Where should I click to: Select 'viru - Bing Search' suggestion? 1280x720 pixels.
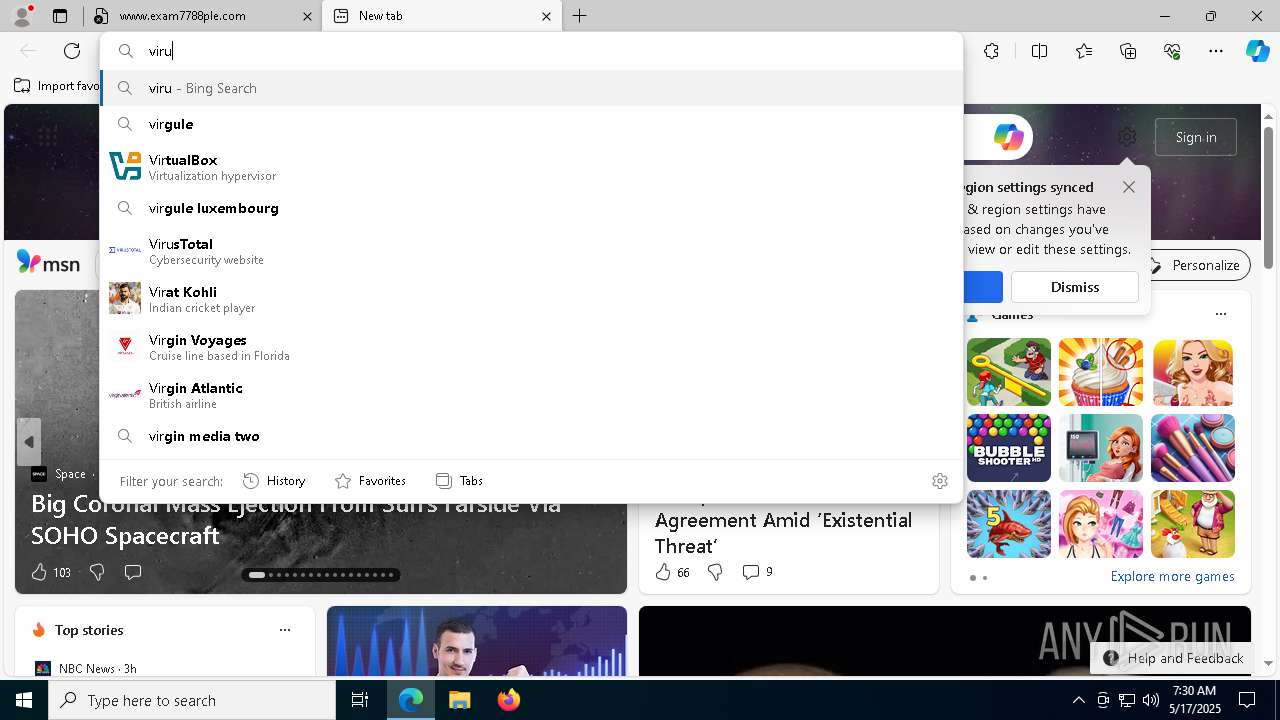click(x=531, y=88)
